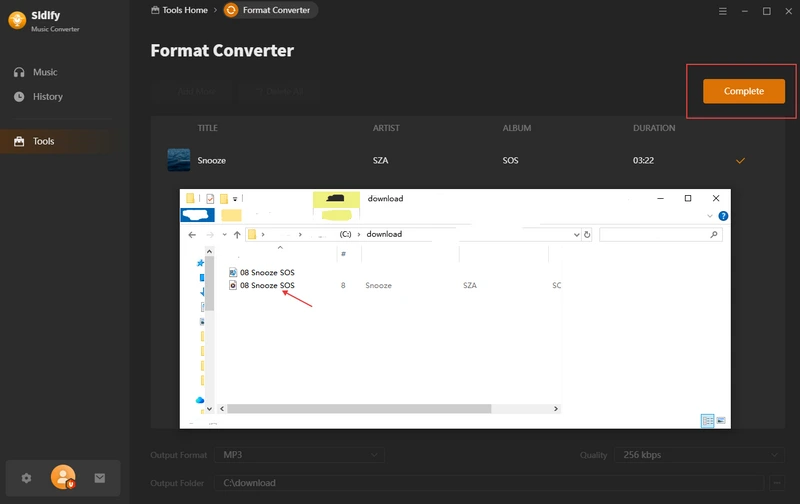Open Explorer Help question mark icon
Screen dimensions: 800x504
click(x=723, y=216)
